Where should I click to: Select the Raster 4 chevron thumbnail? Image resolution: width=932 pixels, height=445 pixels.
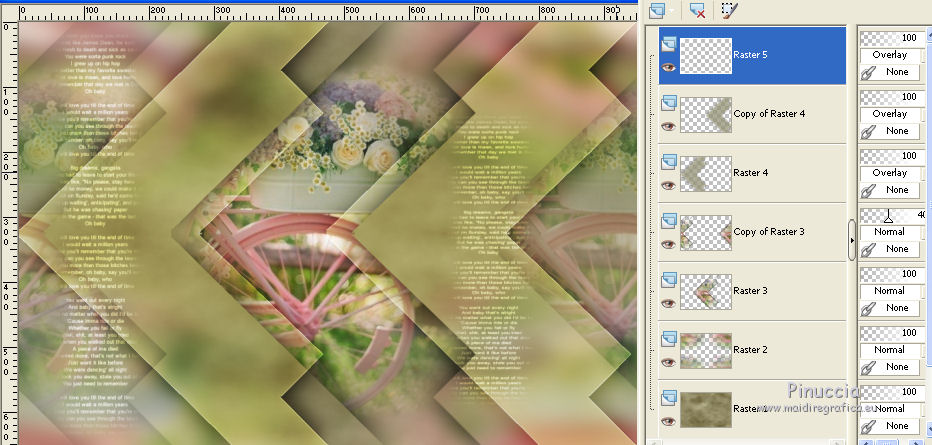tap(706, 173)
